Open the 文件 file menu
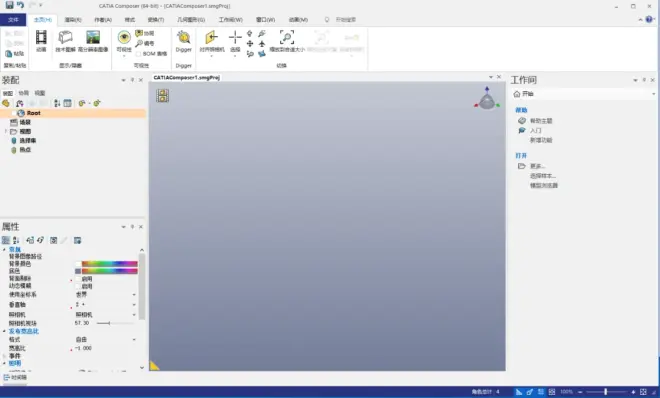 coord(13,20)
